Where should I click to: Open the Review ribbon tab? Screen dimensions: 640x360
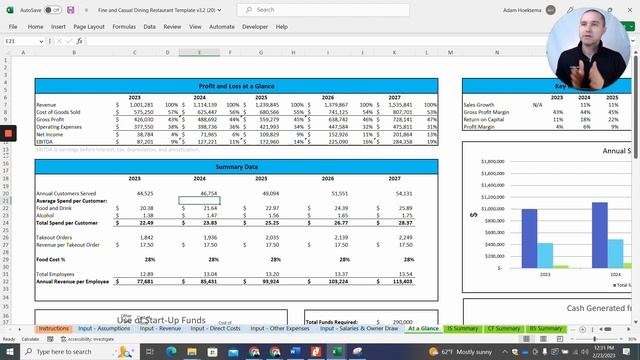pyautogui.click(x=172, y=27)
